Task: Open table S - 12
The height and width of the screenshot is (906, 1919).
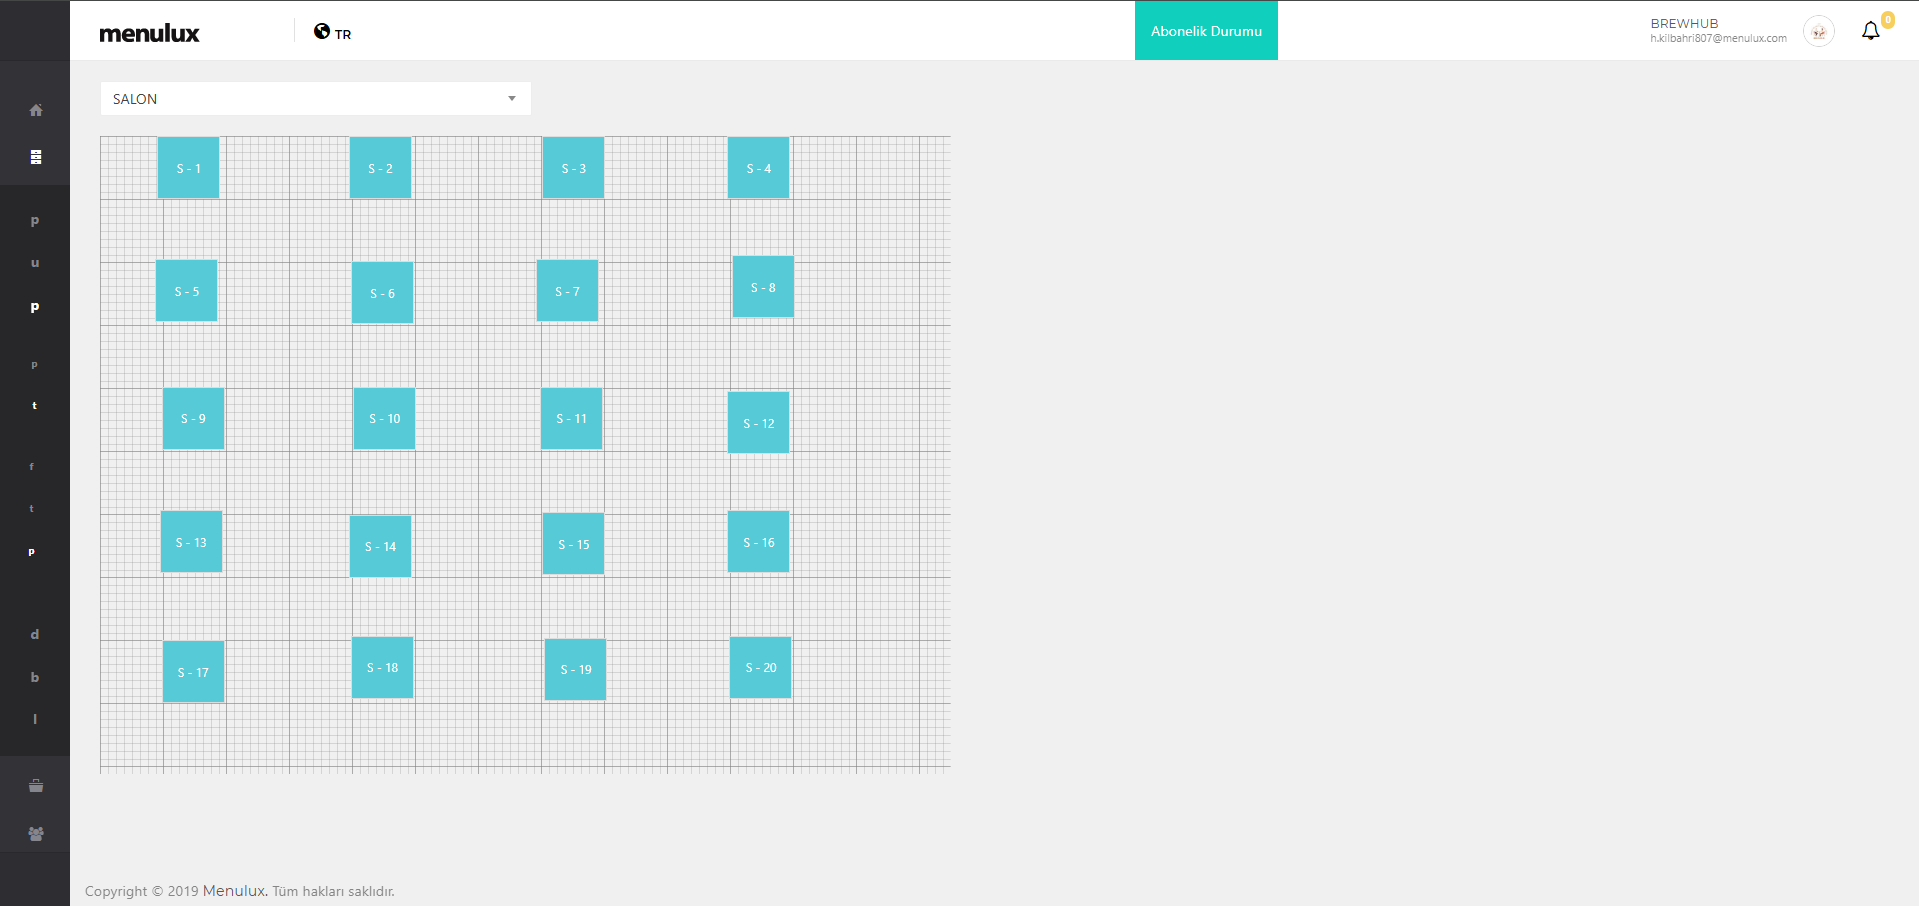Action: click(x=758, y=423)
